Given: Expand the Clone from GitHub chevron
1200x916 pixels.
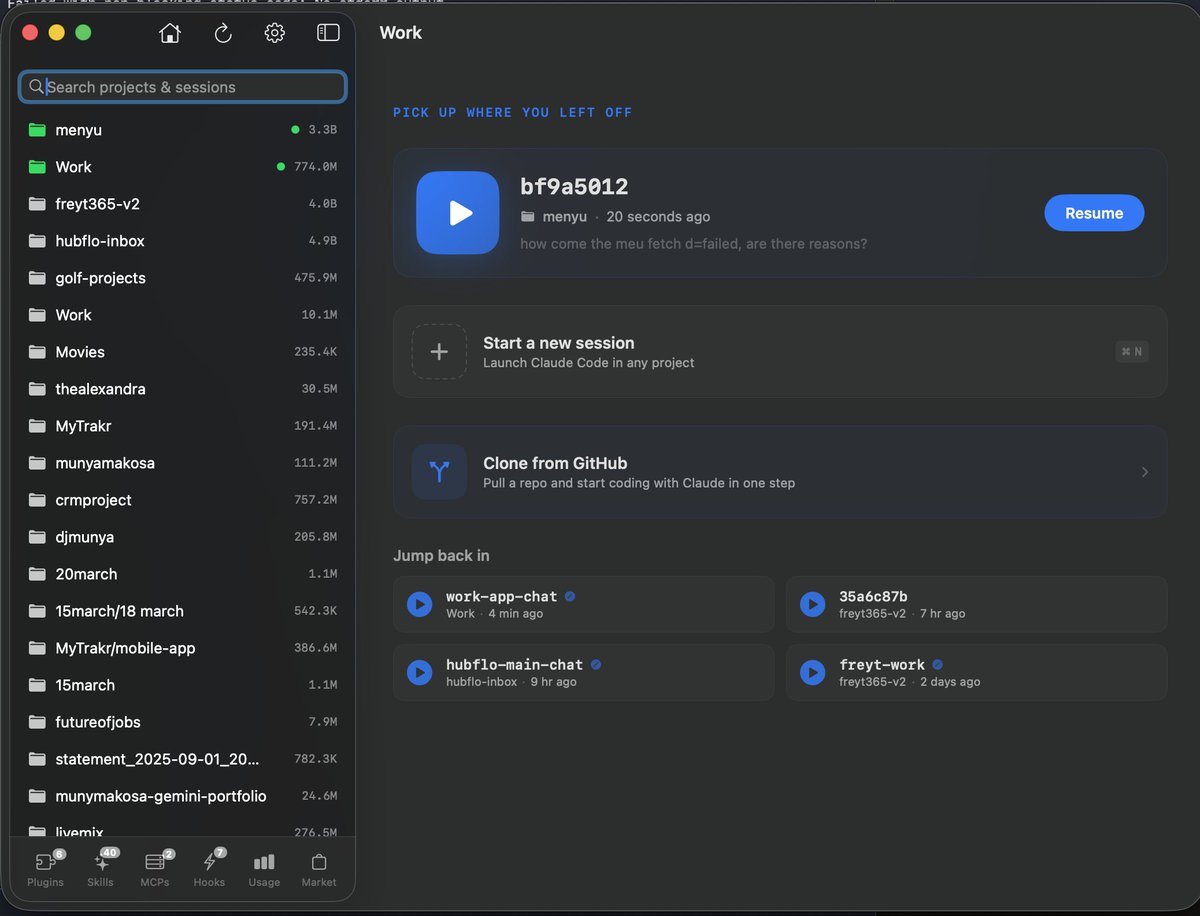Looking at the screenshot, I should [1145, 472].
